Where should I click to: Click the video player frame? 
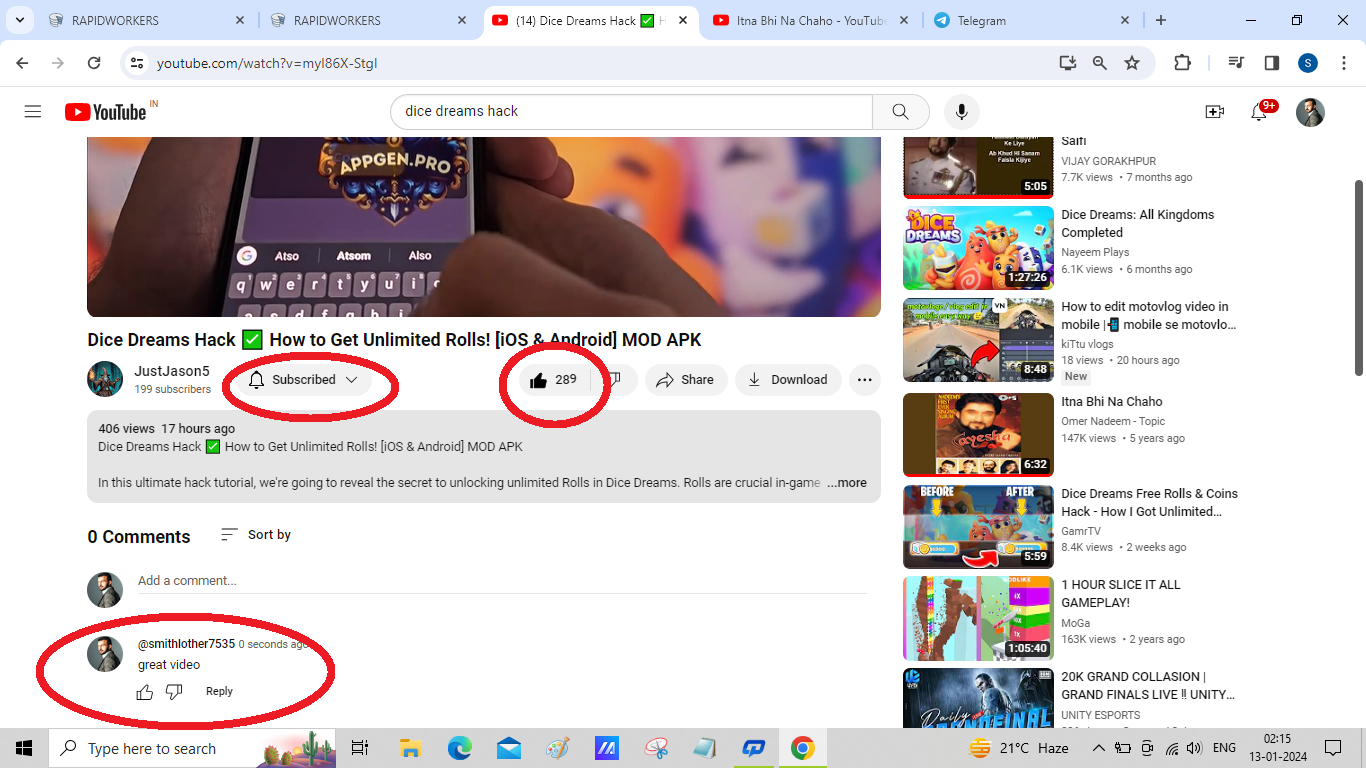pos(484,227)
